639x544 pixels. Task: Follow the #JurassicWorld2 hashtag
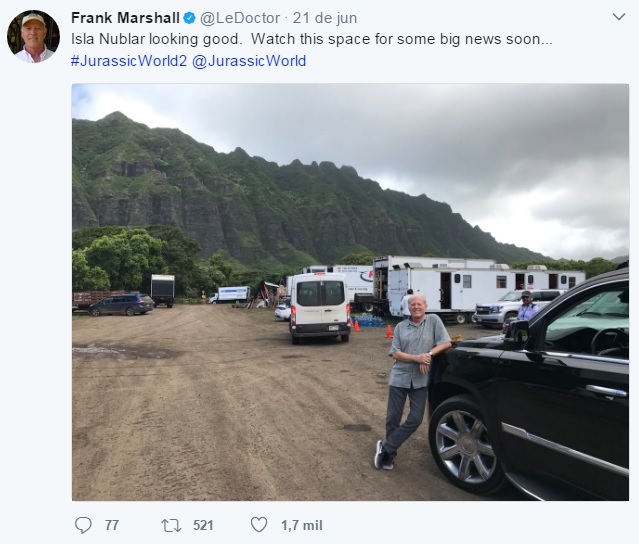tap(129, 61)
